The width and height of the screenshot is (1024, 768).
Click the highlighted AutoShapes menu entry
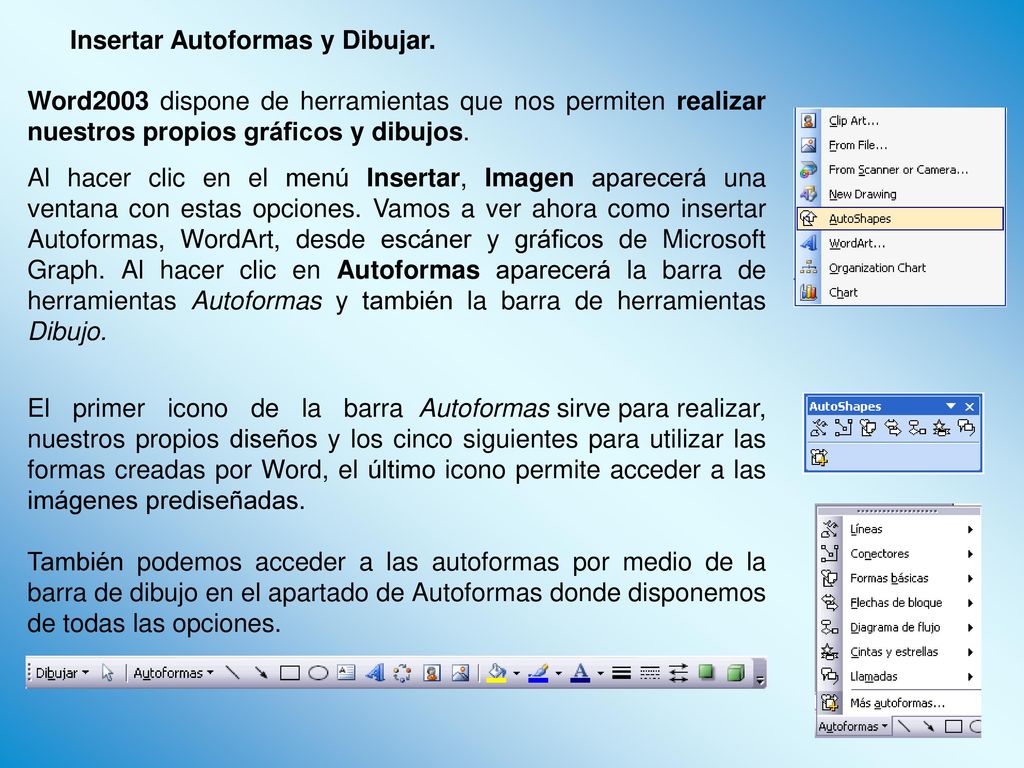[x=900, y=219]
